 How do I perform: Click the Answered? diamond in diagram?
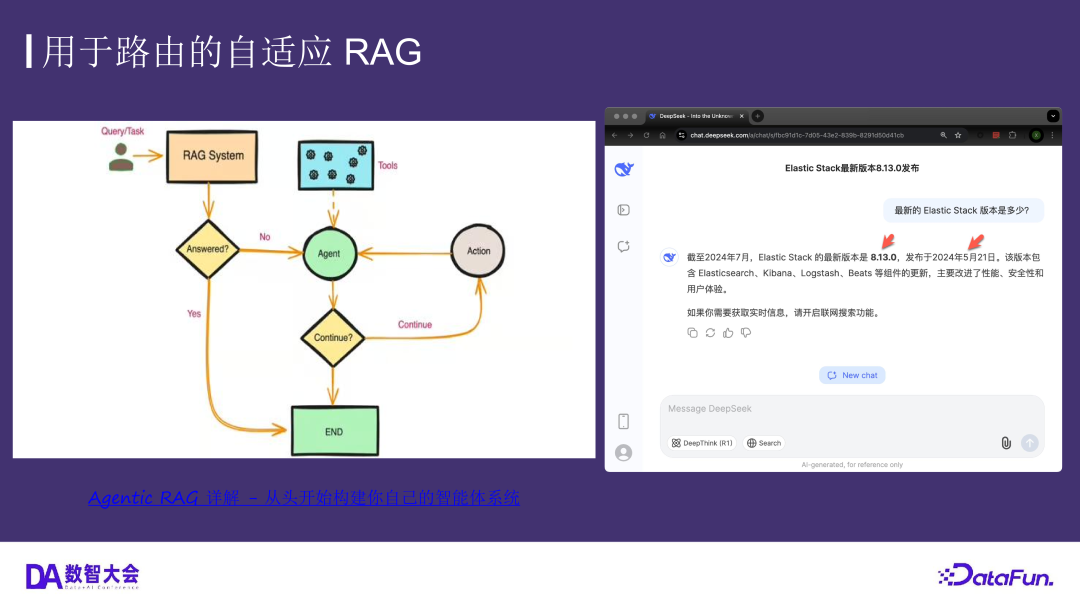click(207, 249)
